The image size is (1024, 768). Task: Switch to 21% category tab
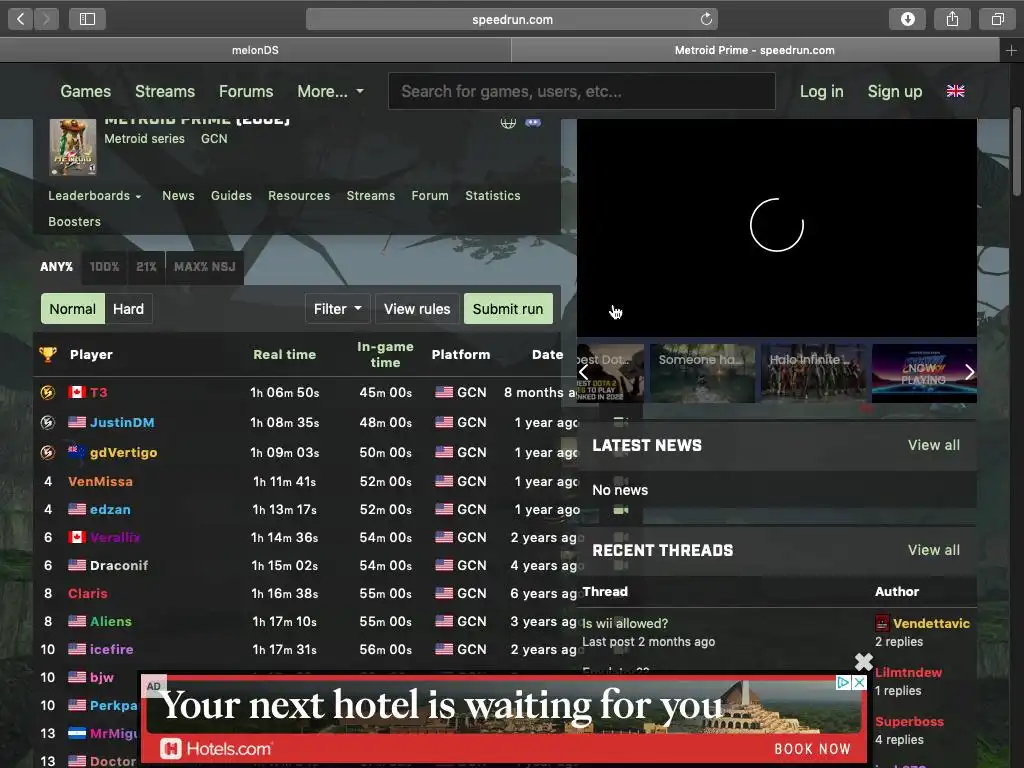point(146,267)
